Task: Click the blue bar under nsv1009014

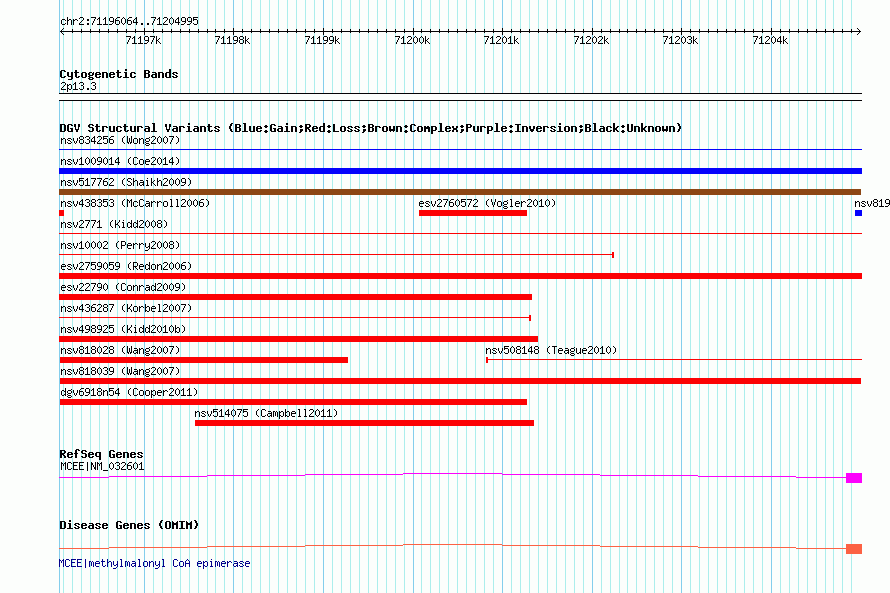Action: coord(460,171)
